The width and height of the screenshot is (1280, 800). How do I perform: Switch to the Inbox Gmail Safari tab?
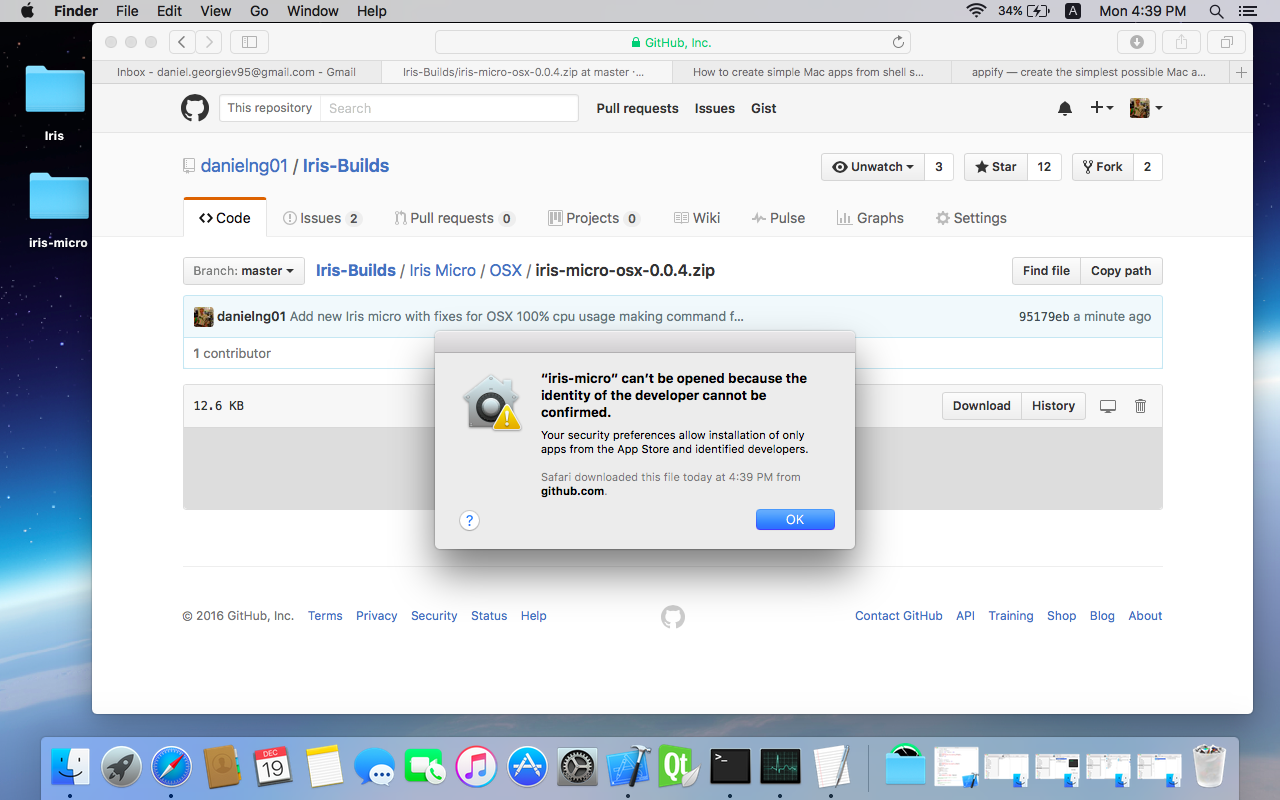237,72
